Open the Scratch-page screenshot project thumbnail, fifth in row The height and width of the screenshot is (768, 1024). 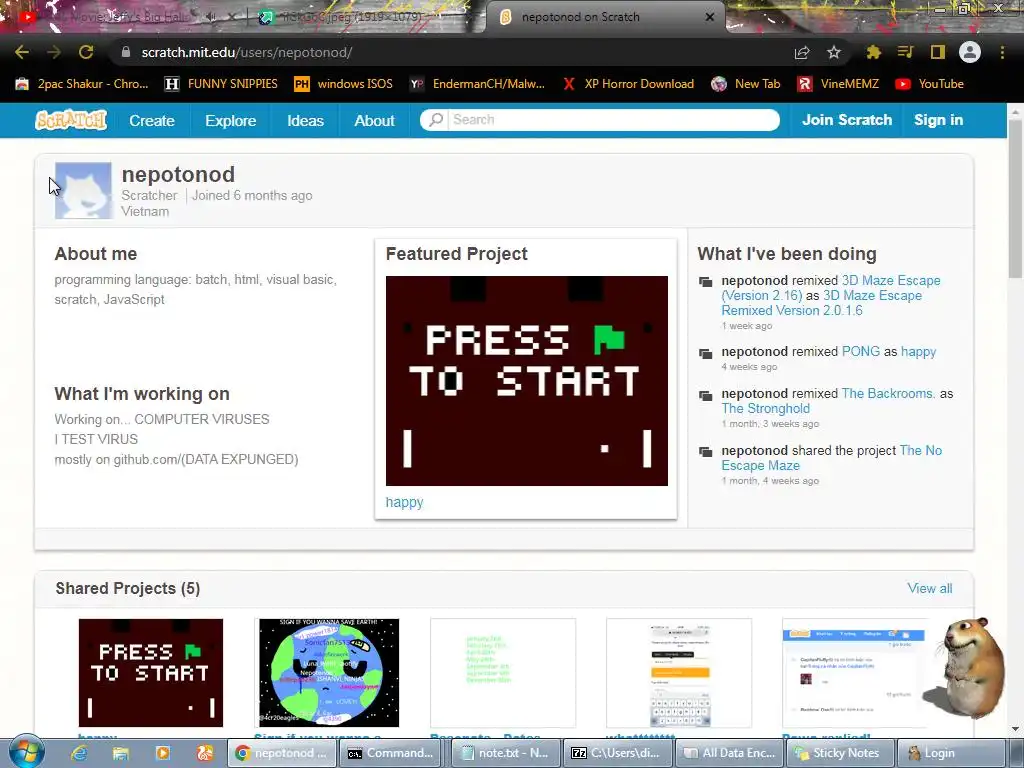point(854,673)
